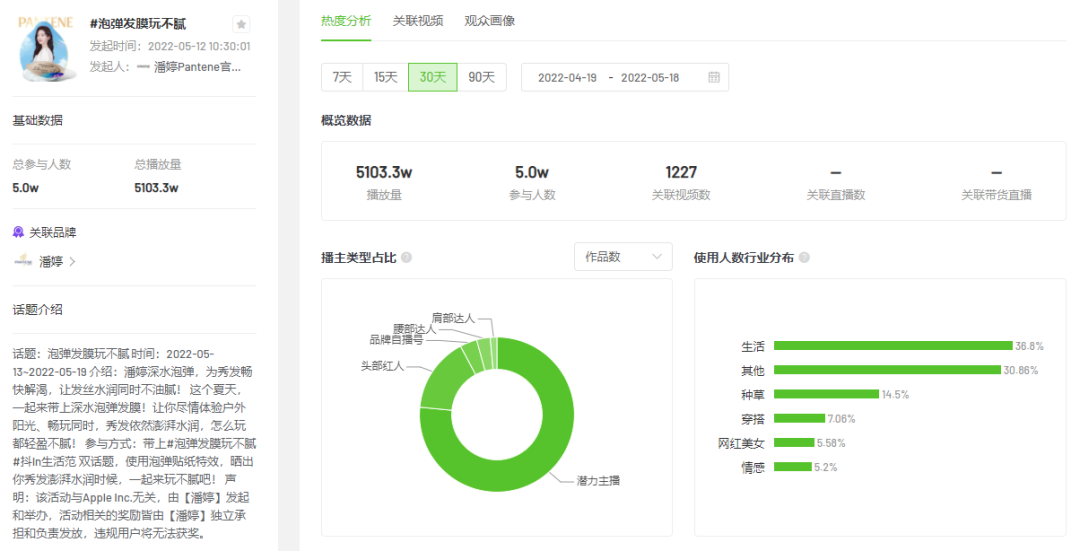Click the 穿搭 7.06% bar
The height and width of the screenshot is (551, 1080).
point(799,418)
